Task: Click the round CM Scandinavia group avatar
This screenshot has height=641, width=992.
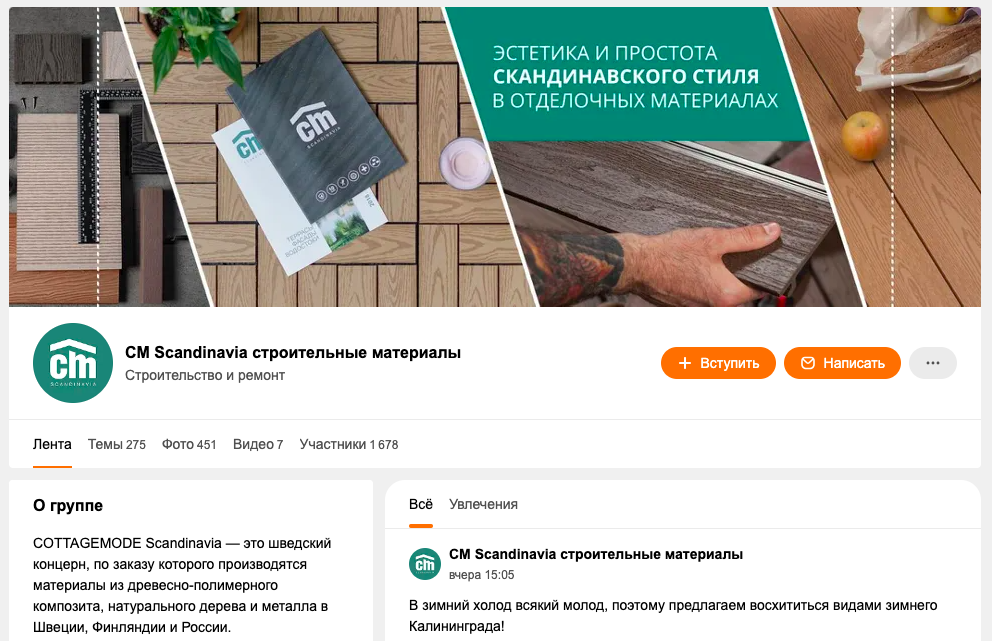Action: click(x=73, y=363)
